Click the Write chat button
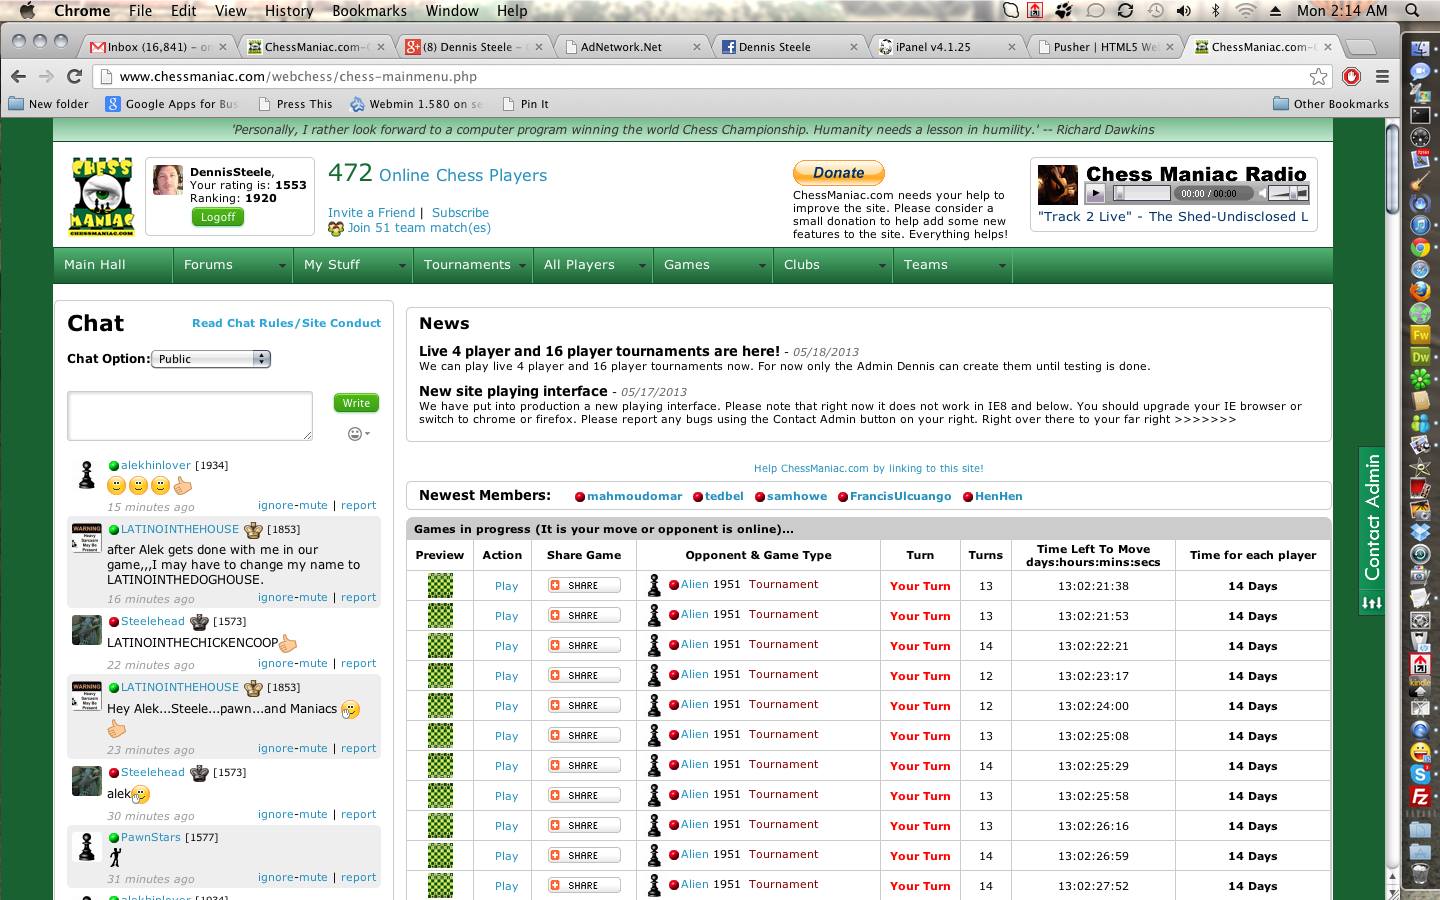 tap(356, 403)
